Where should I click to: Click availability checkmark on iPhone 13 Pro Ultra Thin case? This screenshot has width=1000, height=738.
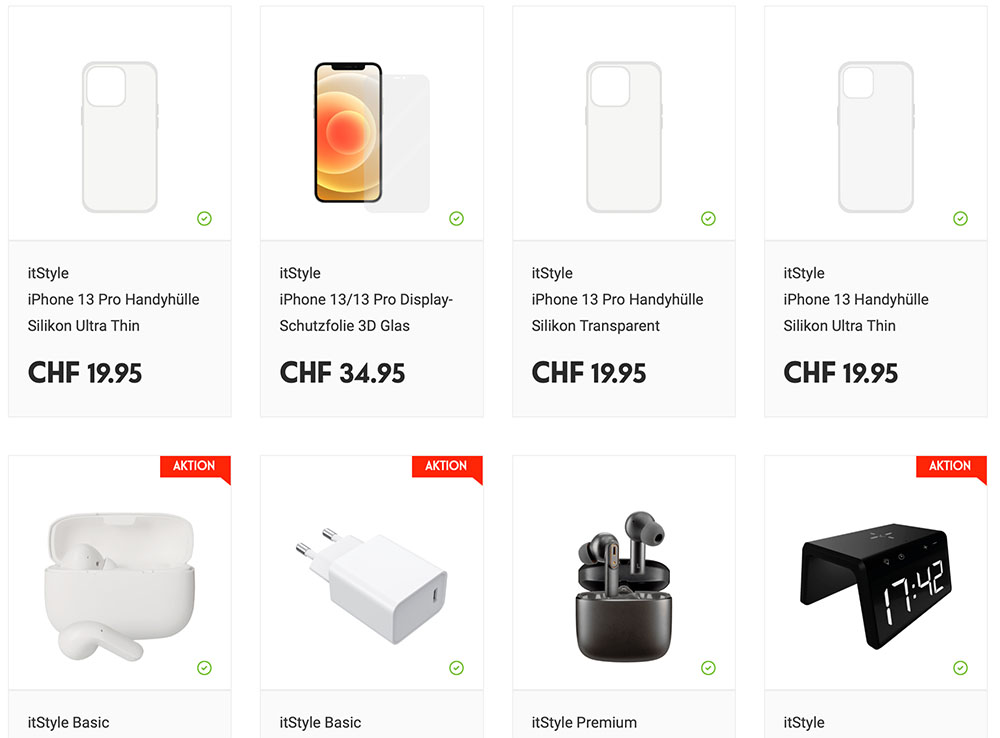(x=204, y=219)
